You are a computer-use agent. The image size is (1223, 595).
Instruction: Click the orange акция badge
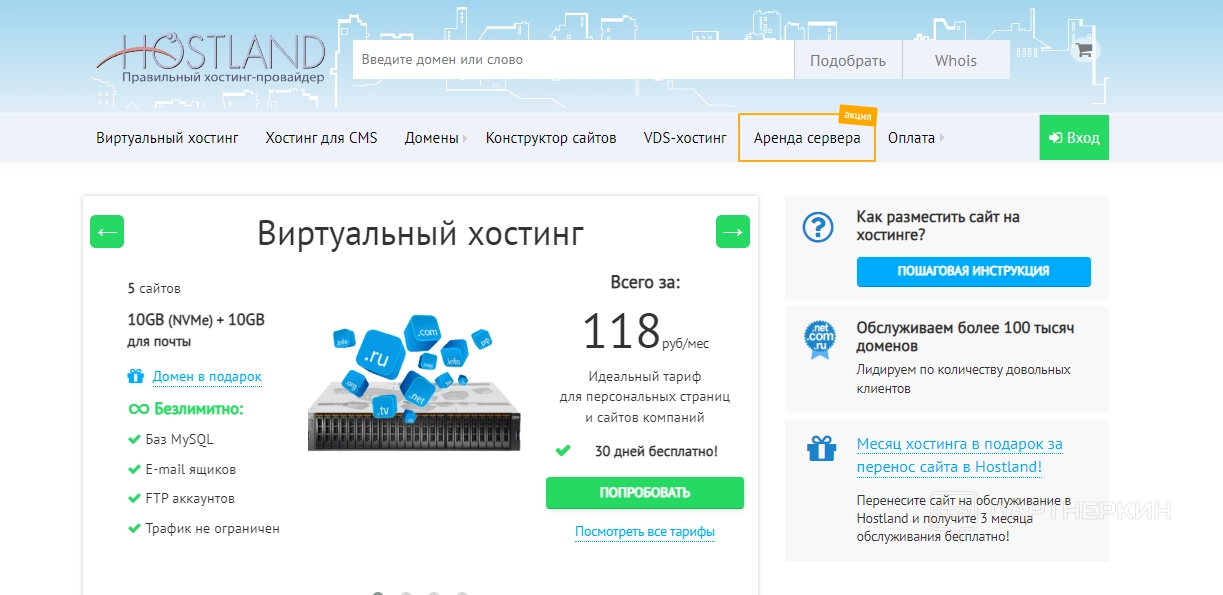[x=858, y=115]
